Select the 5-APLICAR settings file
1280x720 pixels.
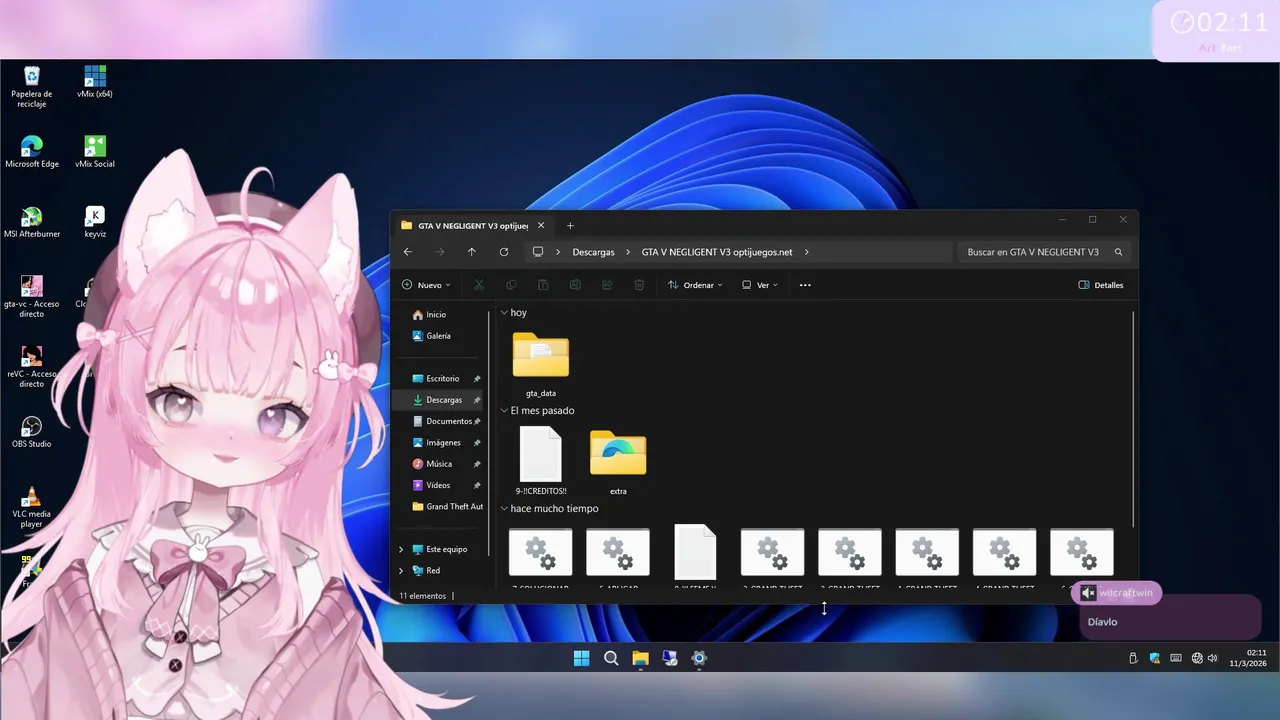618,558
